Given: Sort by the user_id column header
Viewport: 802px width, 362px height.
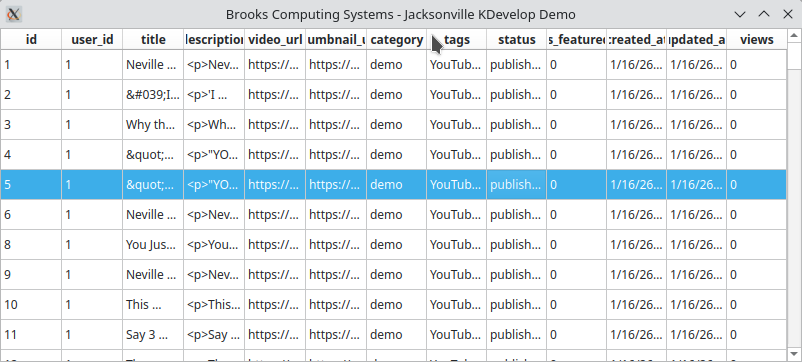Looking at the screenshot, I should [x=92, y=39].
